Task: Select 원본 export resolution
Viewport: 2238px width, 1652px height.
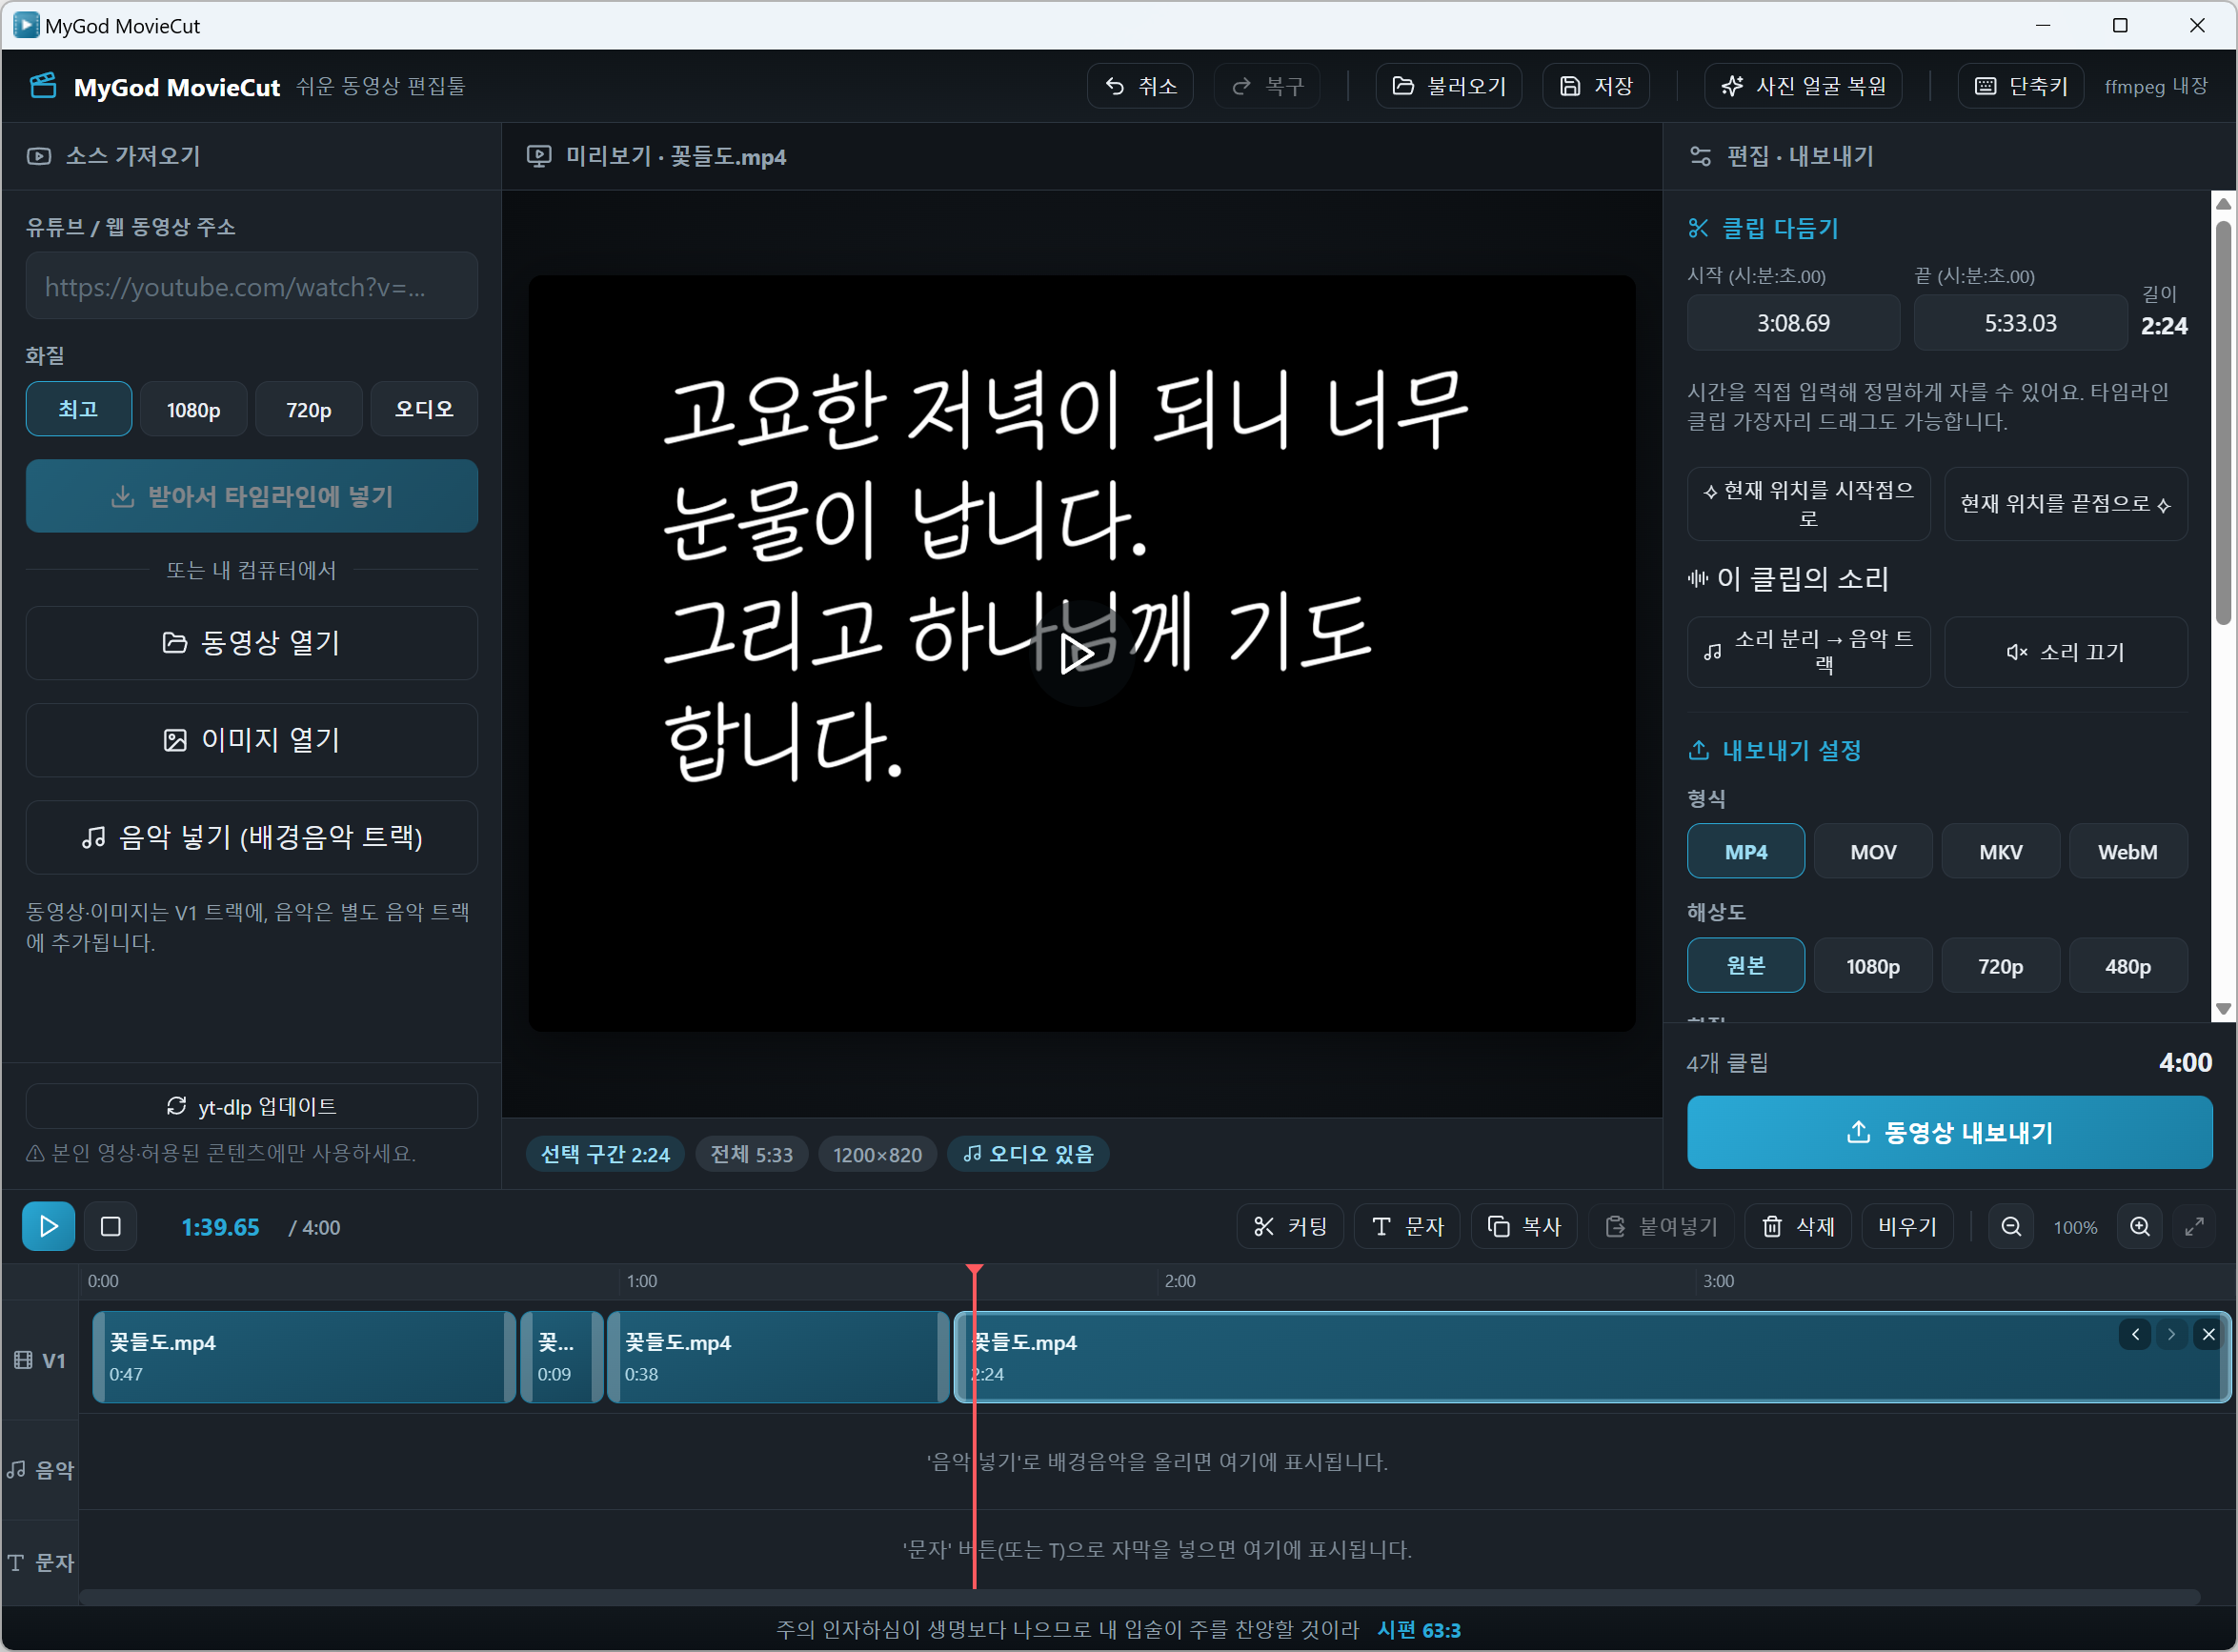Action: (x=1746, y=966)
